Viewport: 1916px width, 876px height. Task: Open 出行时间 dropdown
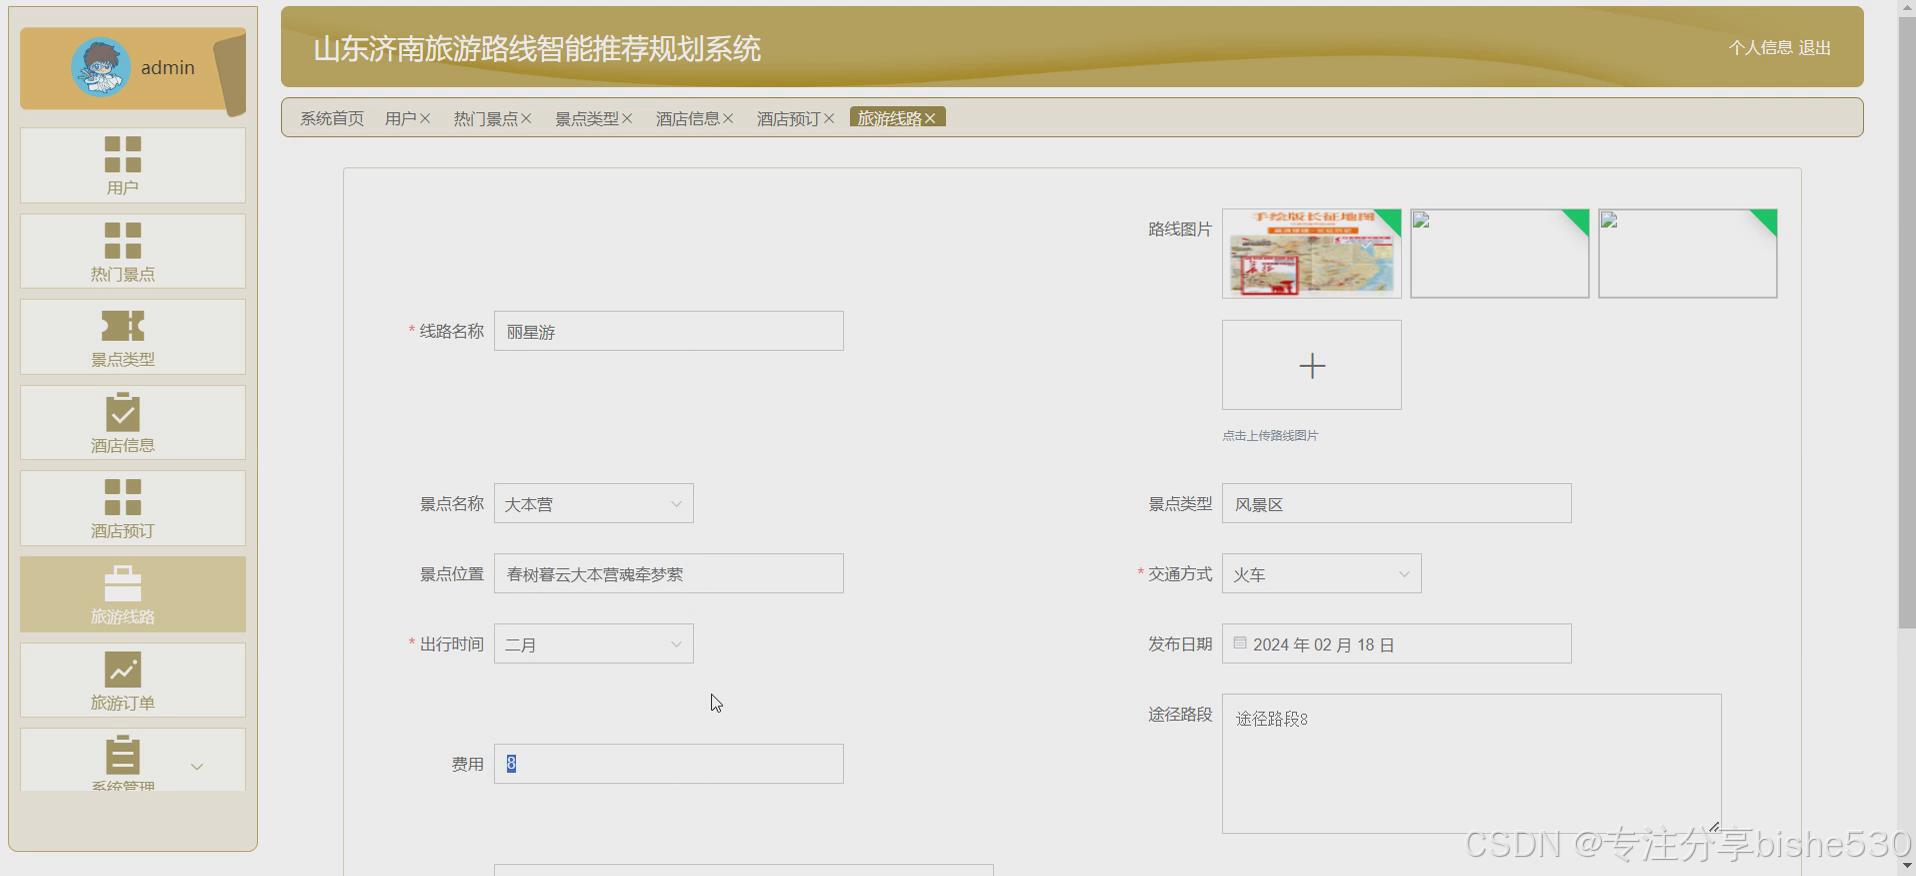point(594,644)
